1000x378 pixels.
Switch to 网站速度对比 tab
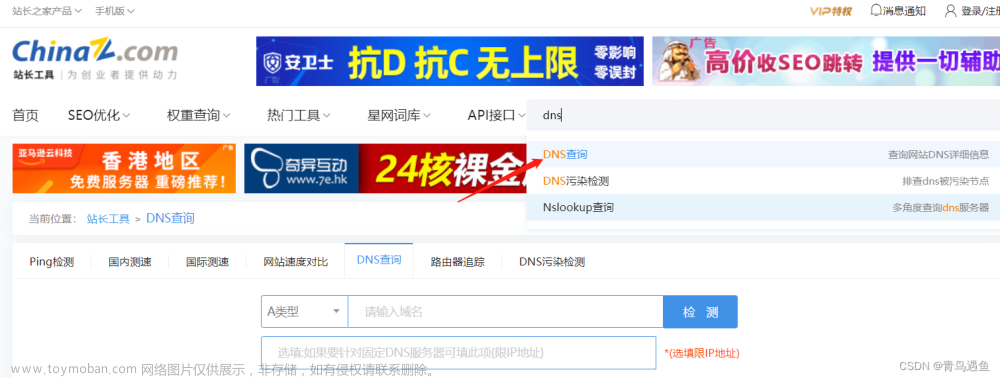pyautogui.click(x=296, y=261)
